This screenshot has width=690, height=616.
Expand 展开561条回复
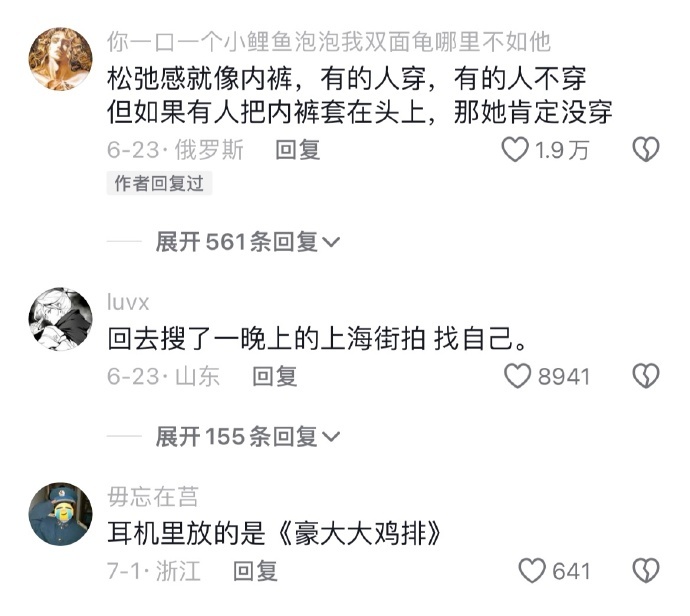pos(248,242)
